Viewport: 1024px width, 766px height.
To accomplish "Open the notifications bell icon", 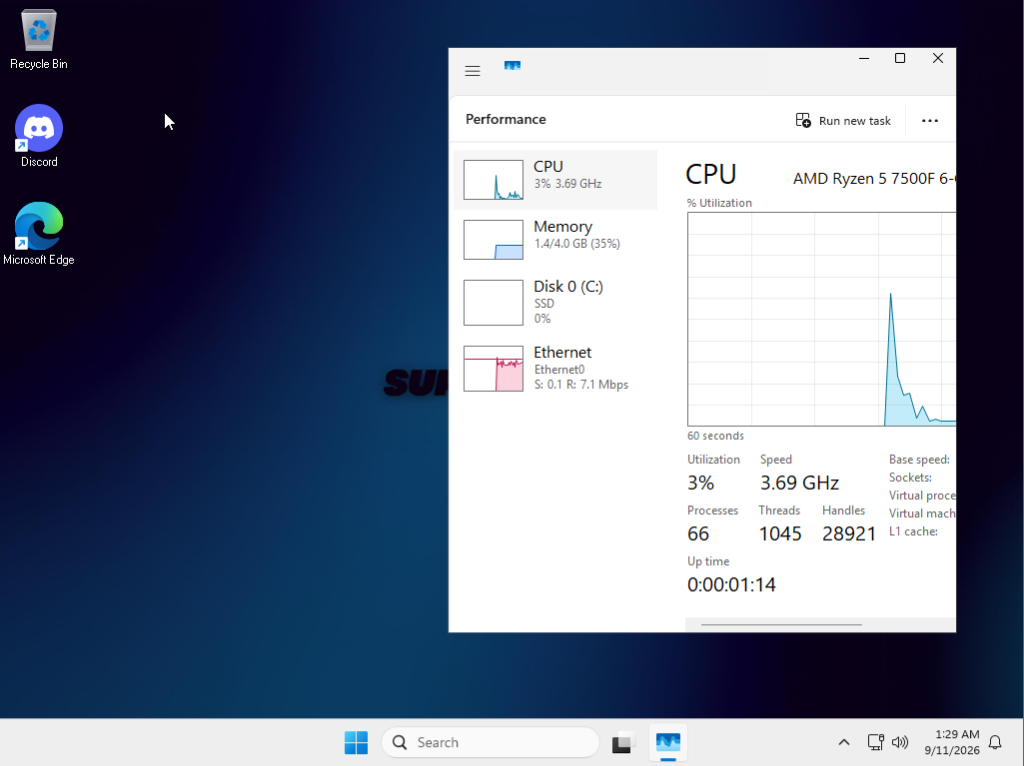I will [995, 742].
